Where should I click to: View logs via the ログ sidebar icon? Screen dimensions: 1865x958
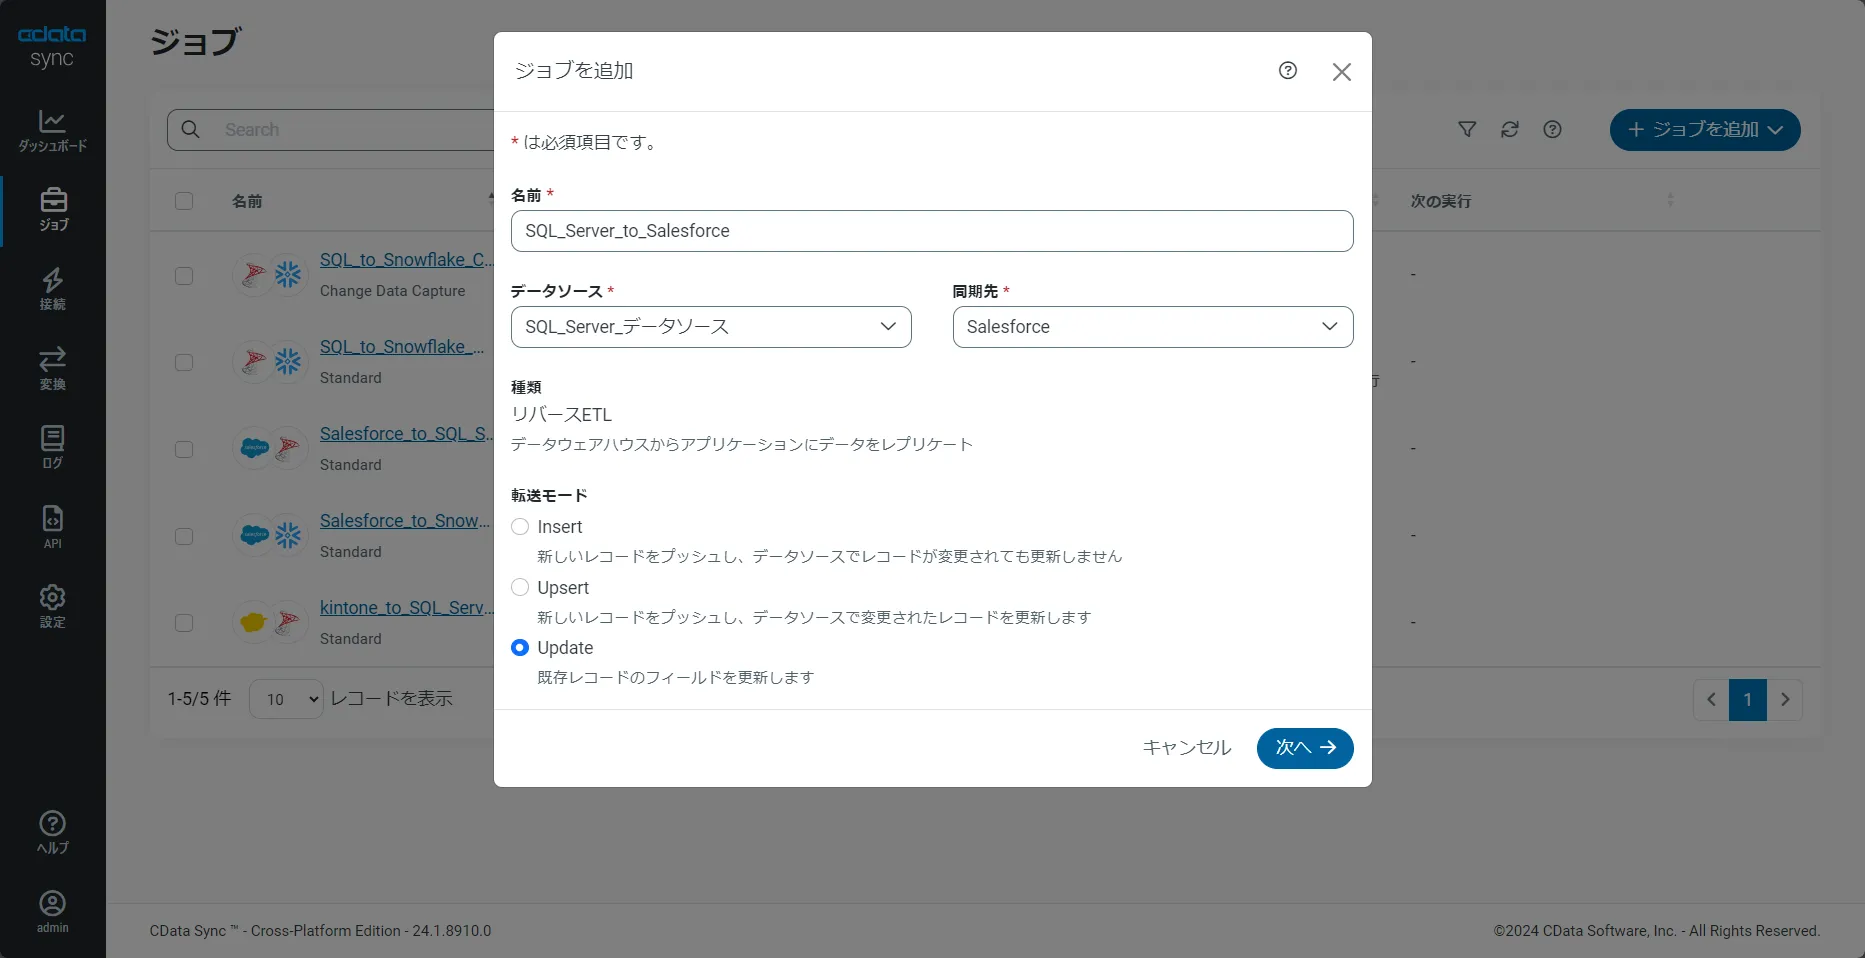pos(52,446)
